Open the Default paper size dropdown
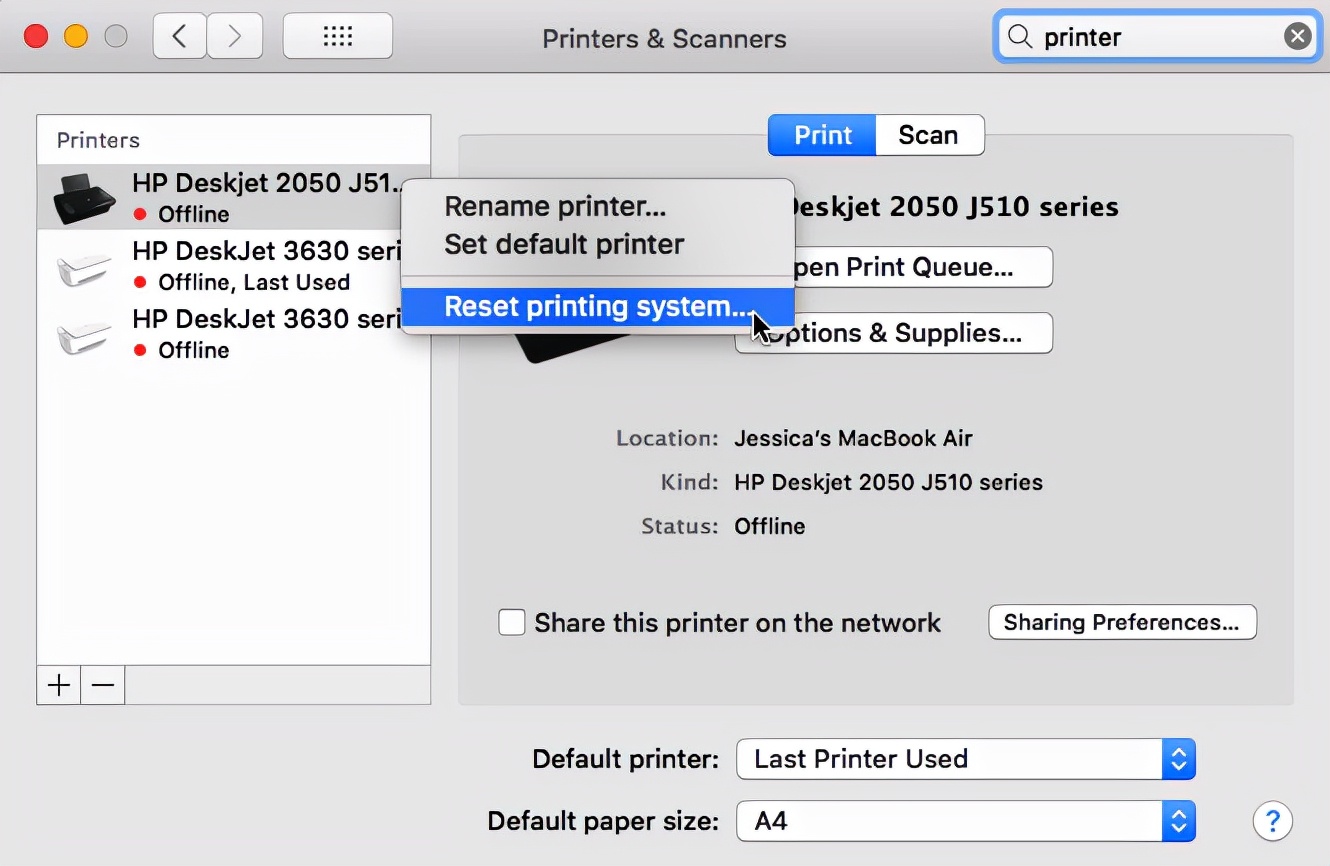Screen dimensions: 1330x866 [x=965, y=821]
